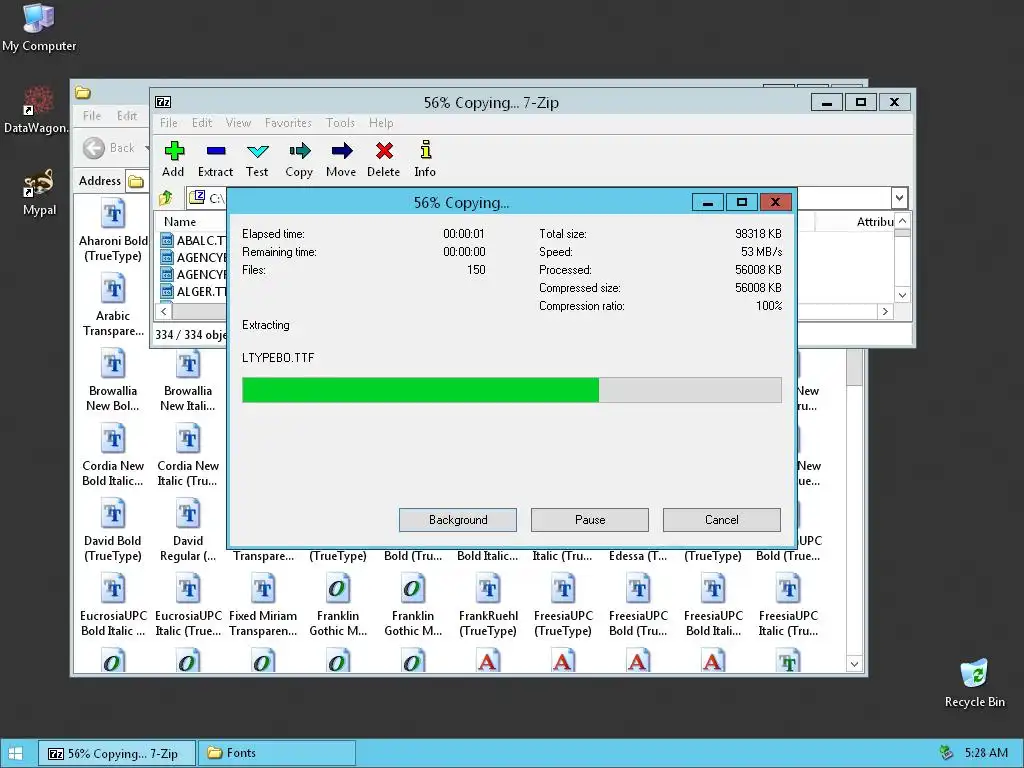Image resolution: width=1024 pixels, height=768 pixels.
Task: Click scroll-up arrow of 7-Zip file list
Action: (x=902, y=221)
